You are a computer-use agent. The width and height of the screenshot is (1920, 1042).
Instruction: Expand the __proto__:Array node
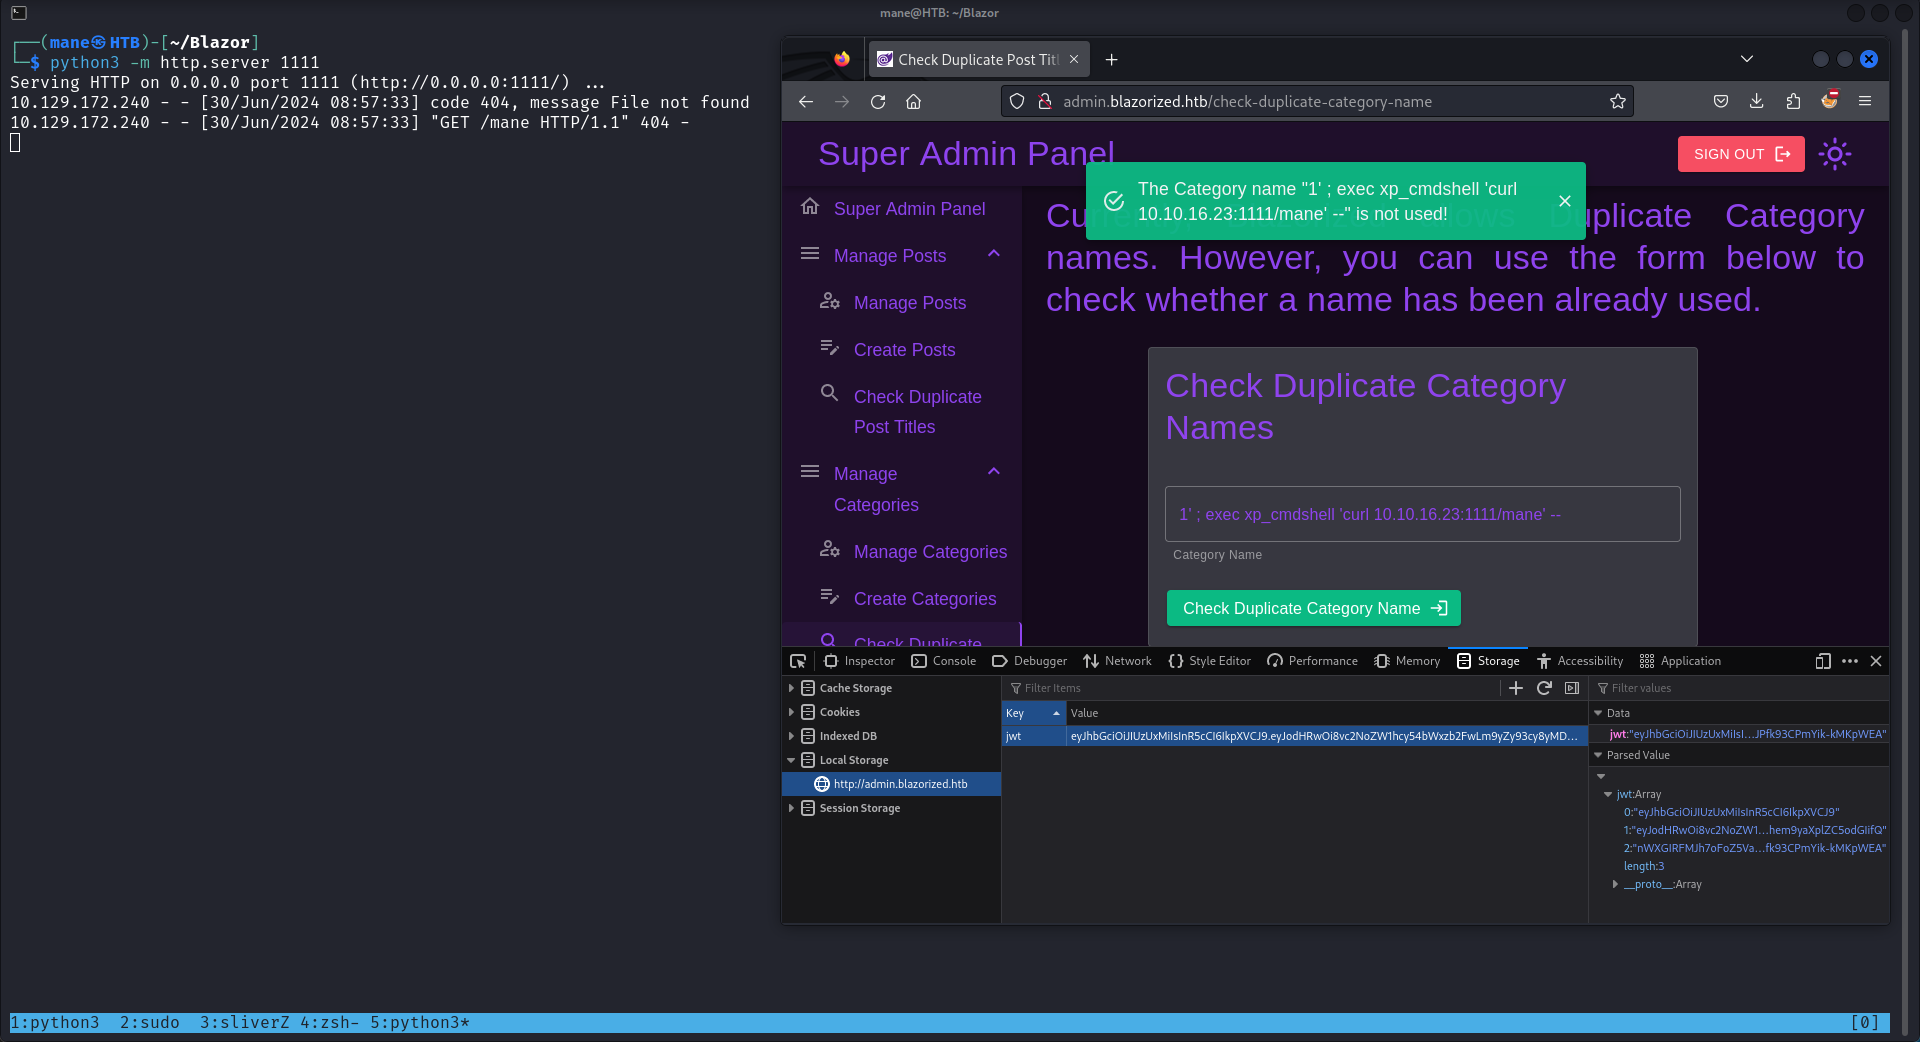pos(1615,884)
